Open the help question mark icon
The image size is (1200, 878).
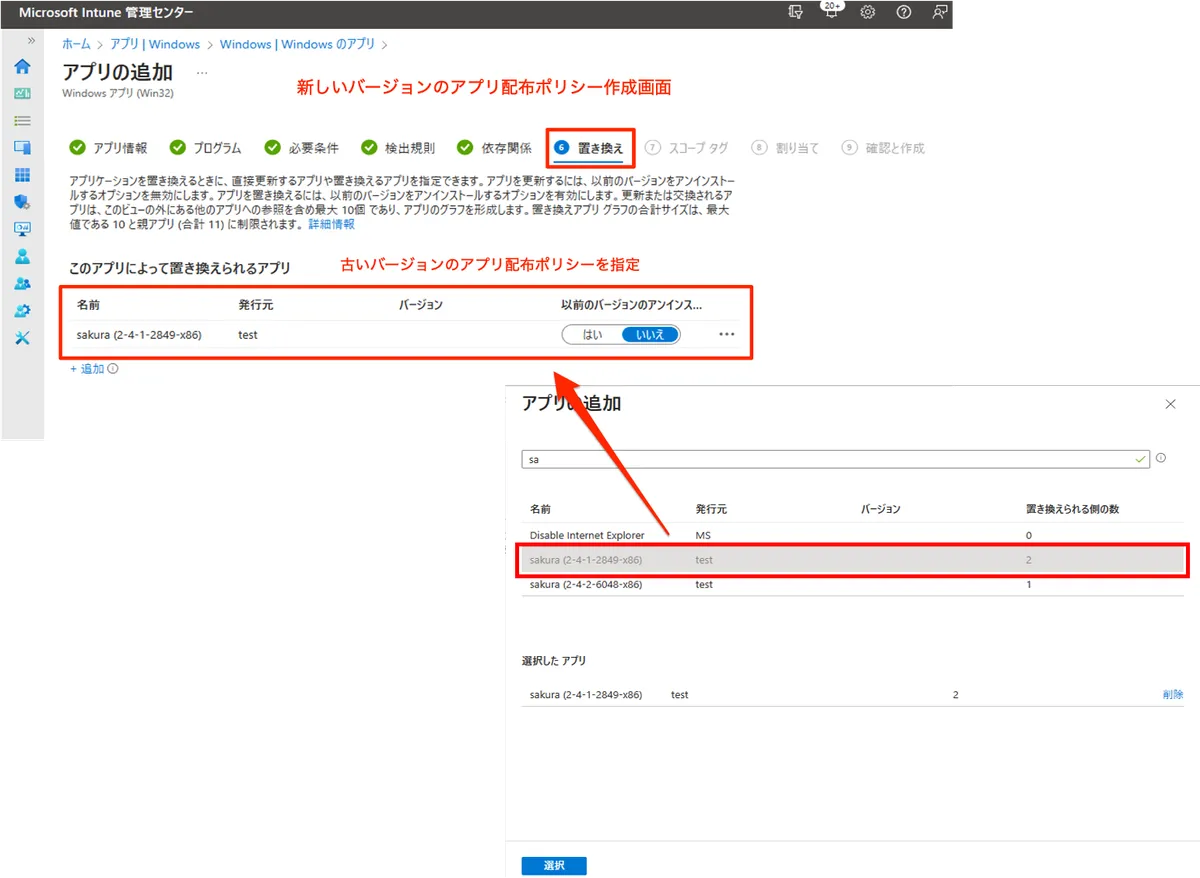(x=904, y=13)
